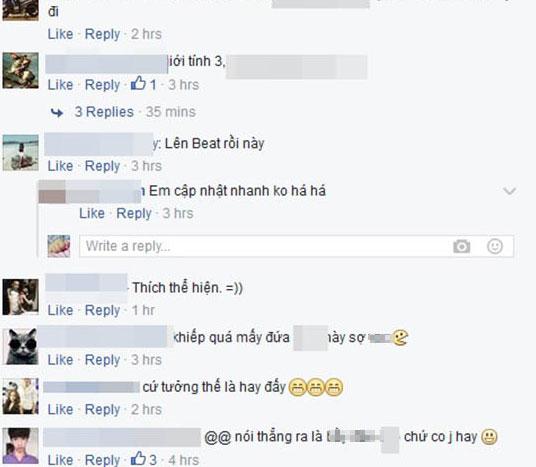
Task: Click the thumbs-up icon showing 3 likes
Action: click(x=138, y=459)
